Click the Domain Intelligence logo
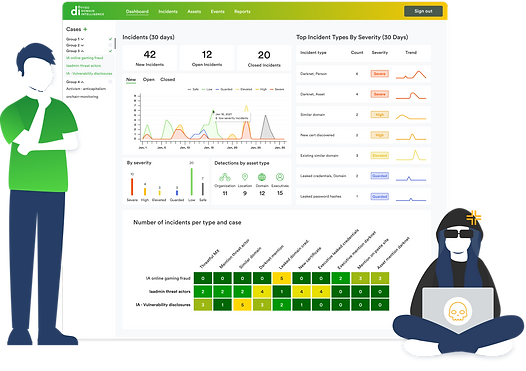 pyautogui.click(x=87, y=11)
